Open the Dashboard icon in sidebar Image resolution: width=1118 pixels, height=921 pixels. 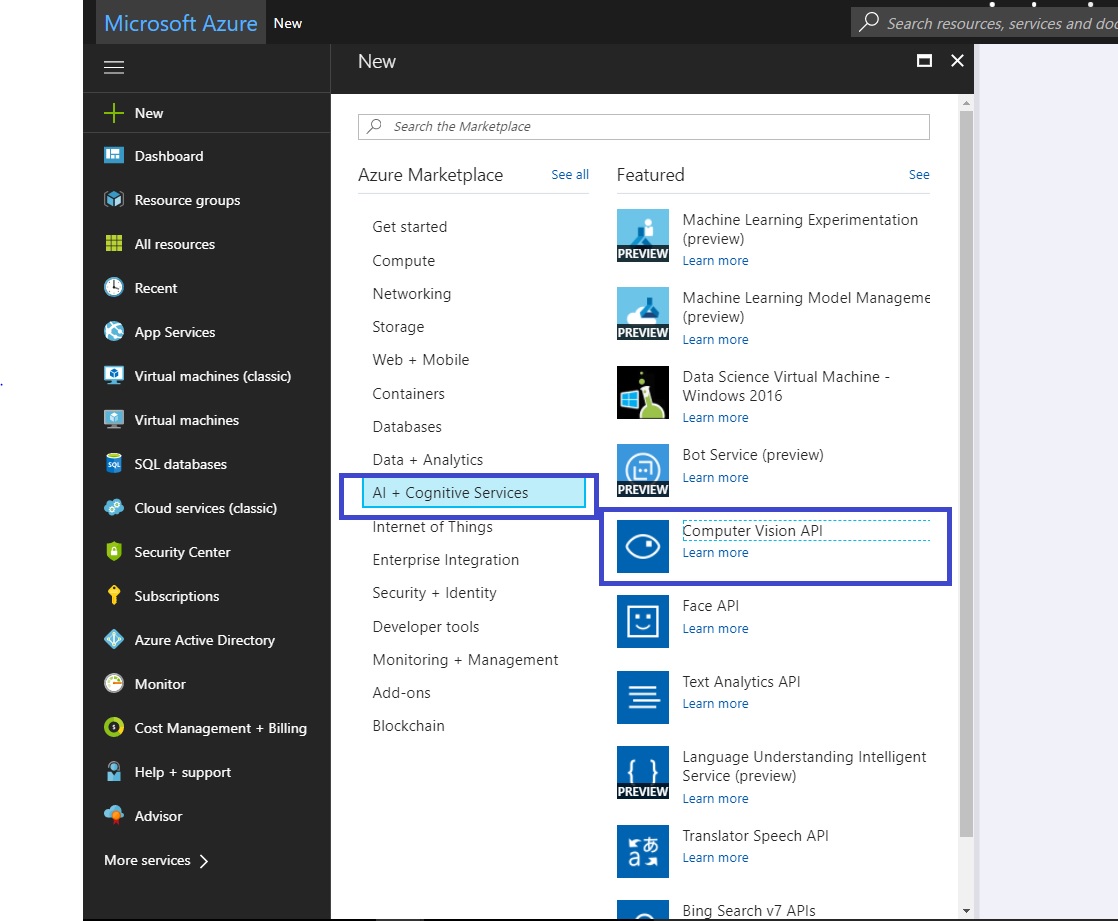tap(113, 155)
